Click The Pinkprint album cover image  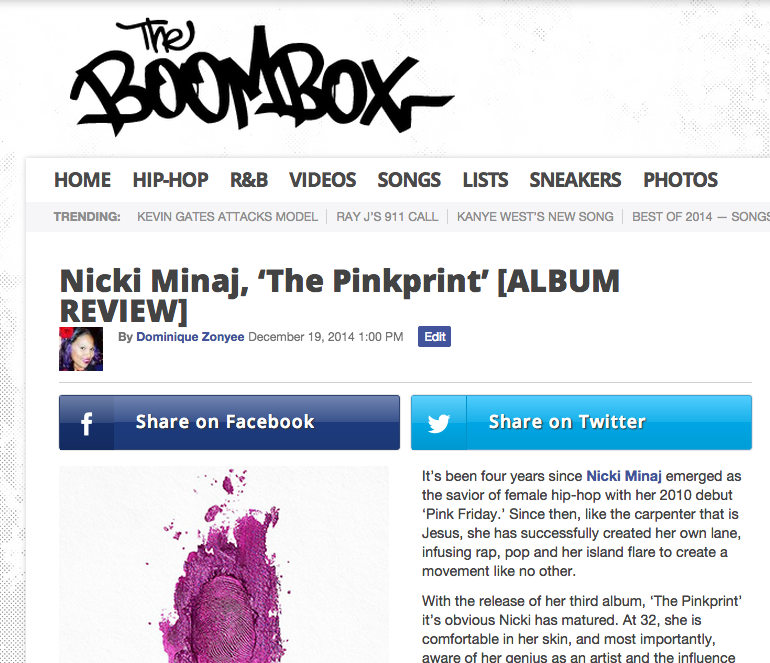point(224,565)
